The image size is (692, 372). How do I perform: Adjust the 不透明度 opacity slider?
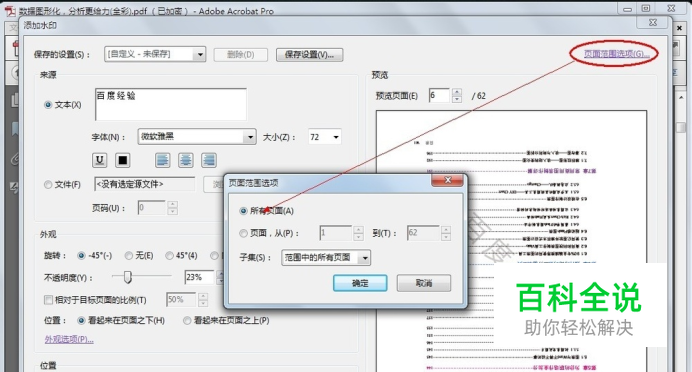point(128,277)
